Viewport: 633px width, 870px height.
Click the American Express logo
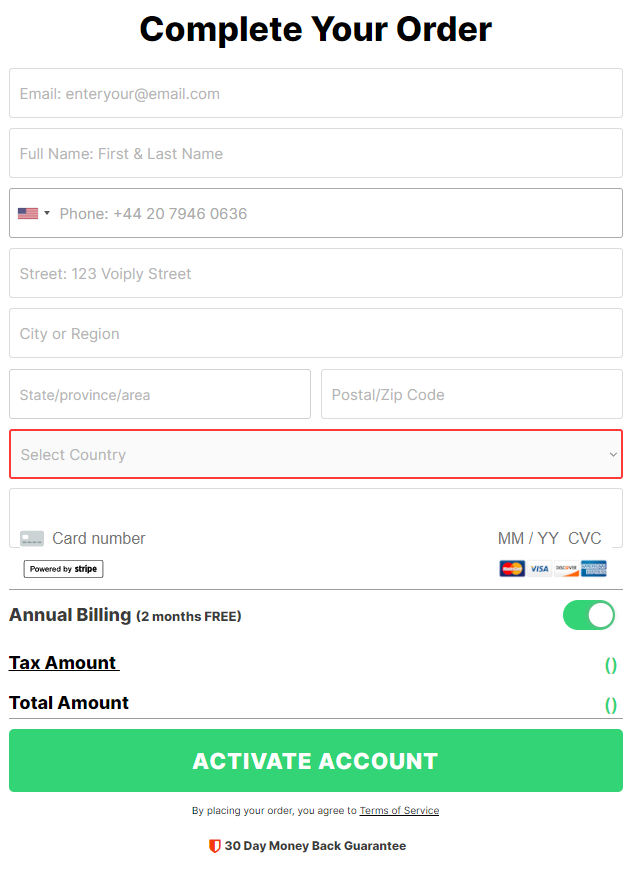coord(594,569)
